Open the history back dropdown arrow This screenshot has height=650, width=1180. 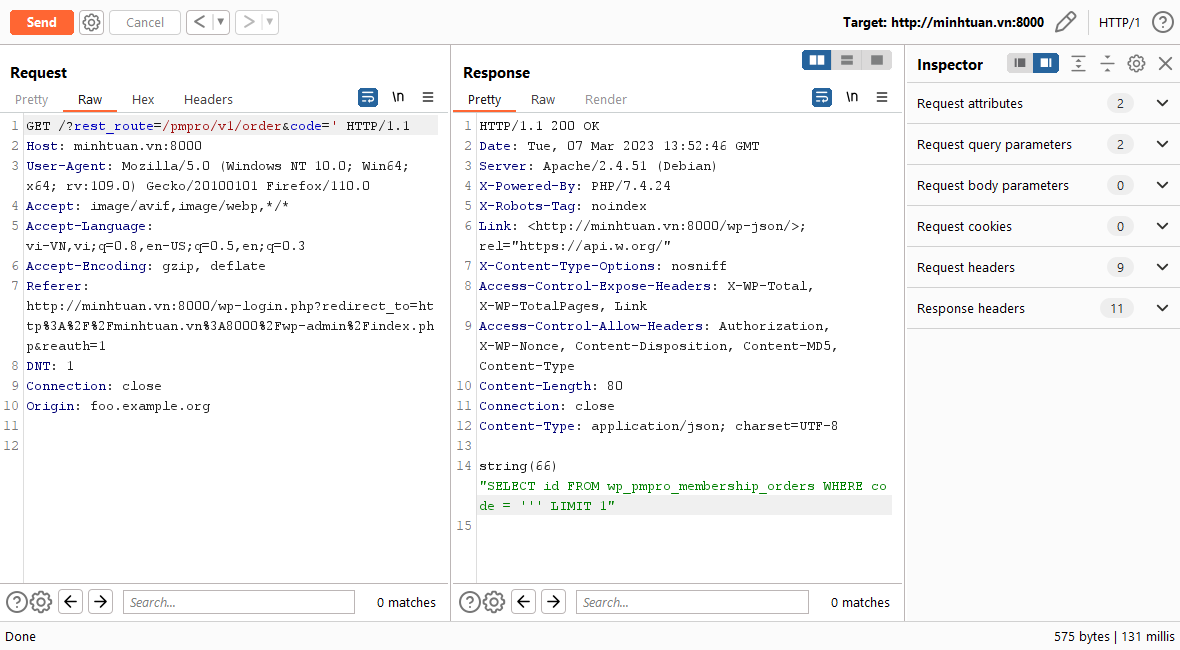click(220, 22)
